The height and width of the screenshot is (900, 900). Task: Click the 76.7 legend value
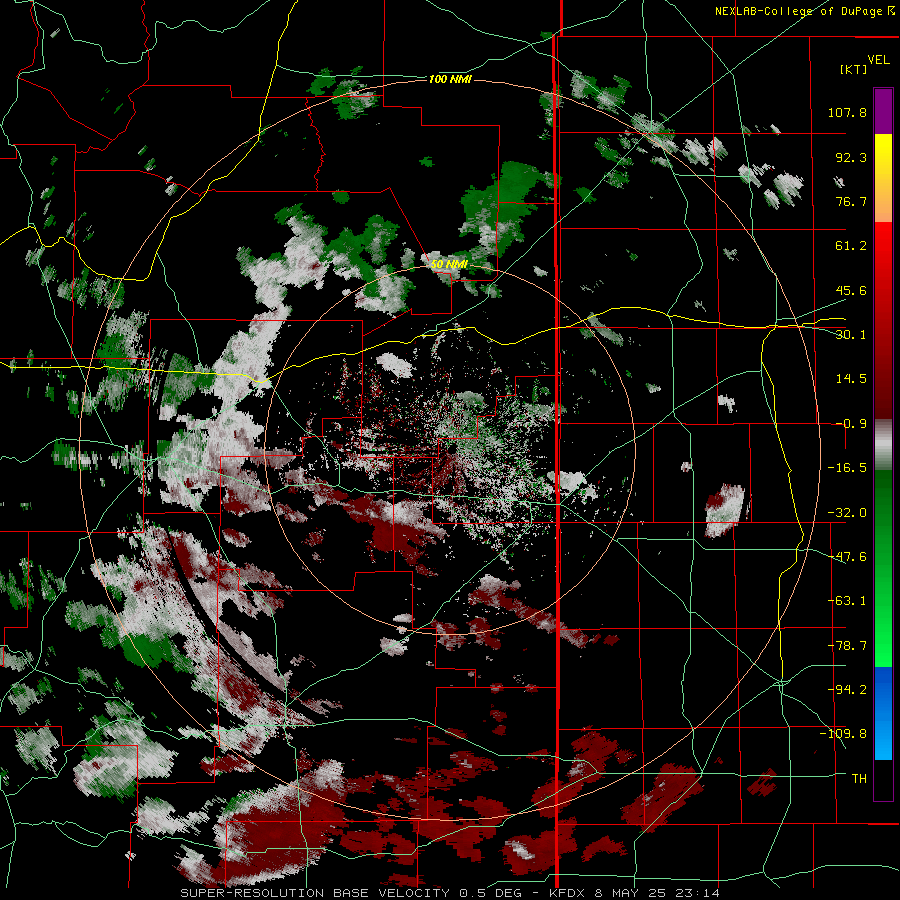pos(851,201)
